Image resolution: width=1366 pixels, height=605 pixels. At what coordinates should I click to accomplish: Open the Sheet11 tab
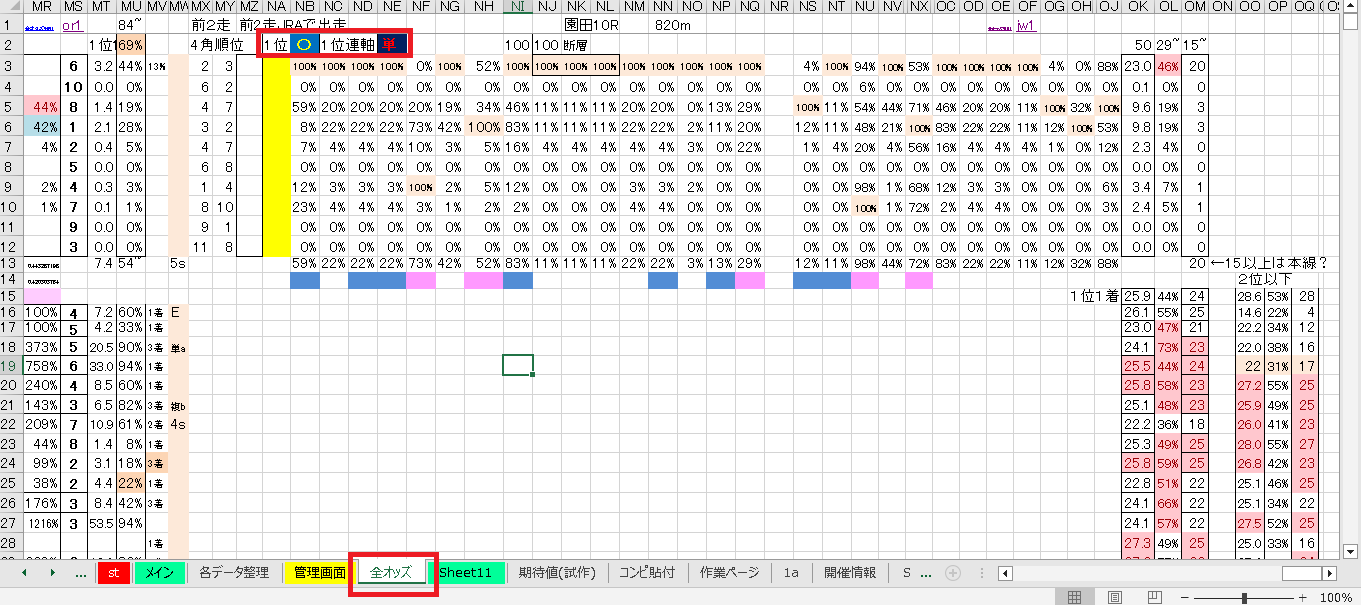tap(466, 573)
